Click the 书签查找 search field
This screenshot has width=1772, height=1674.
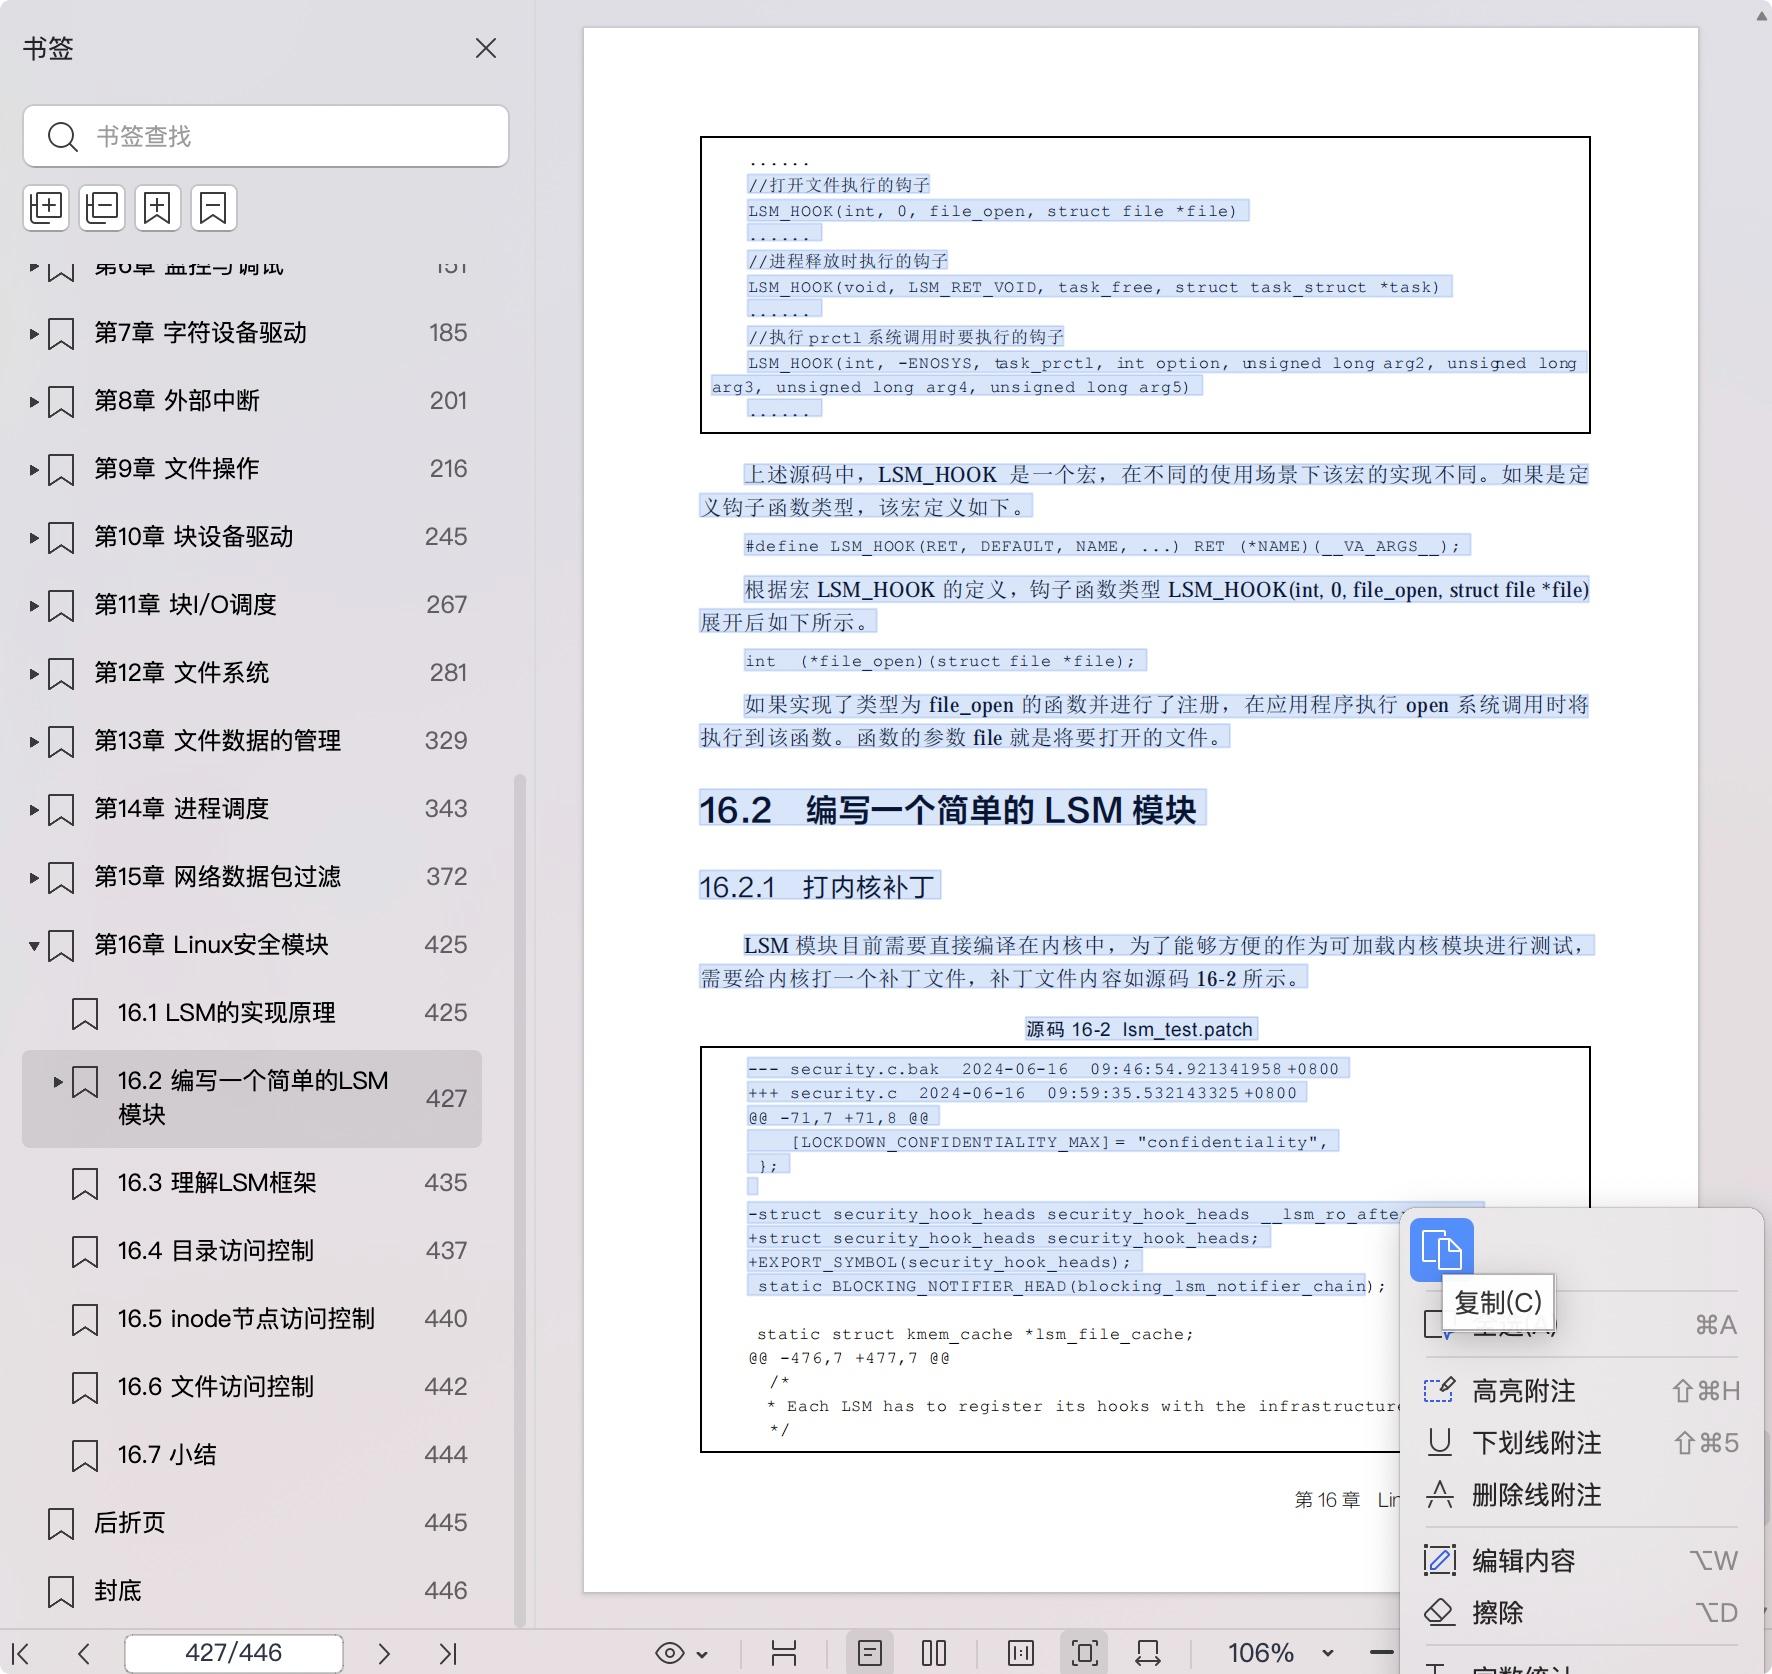click(265, 136)
